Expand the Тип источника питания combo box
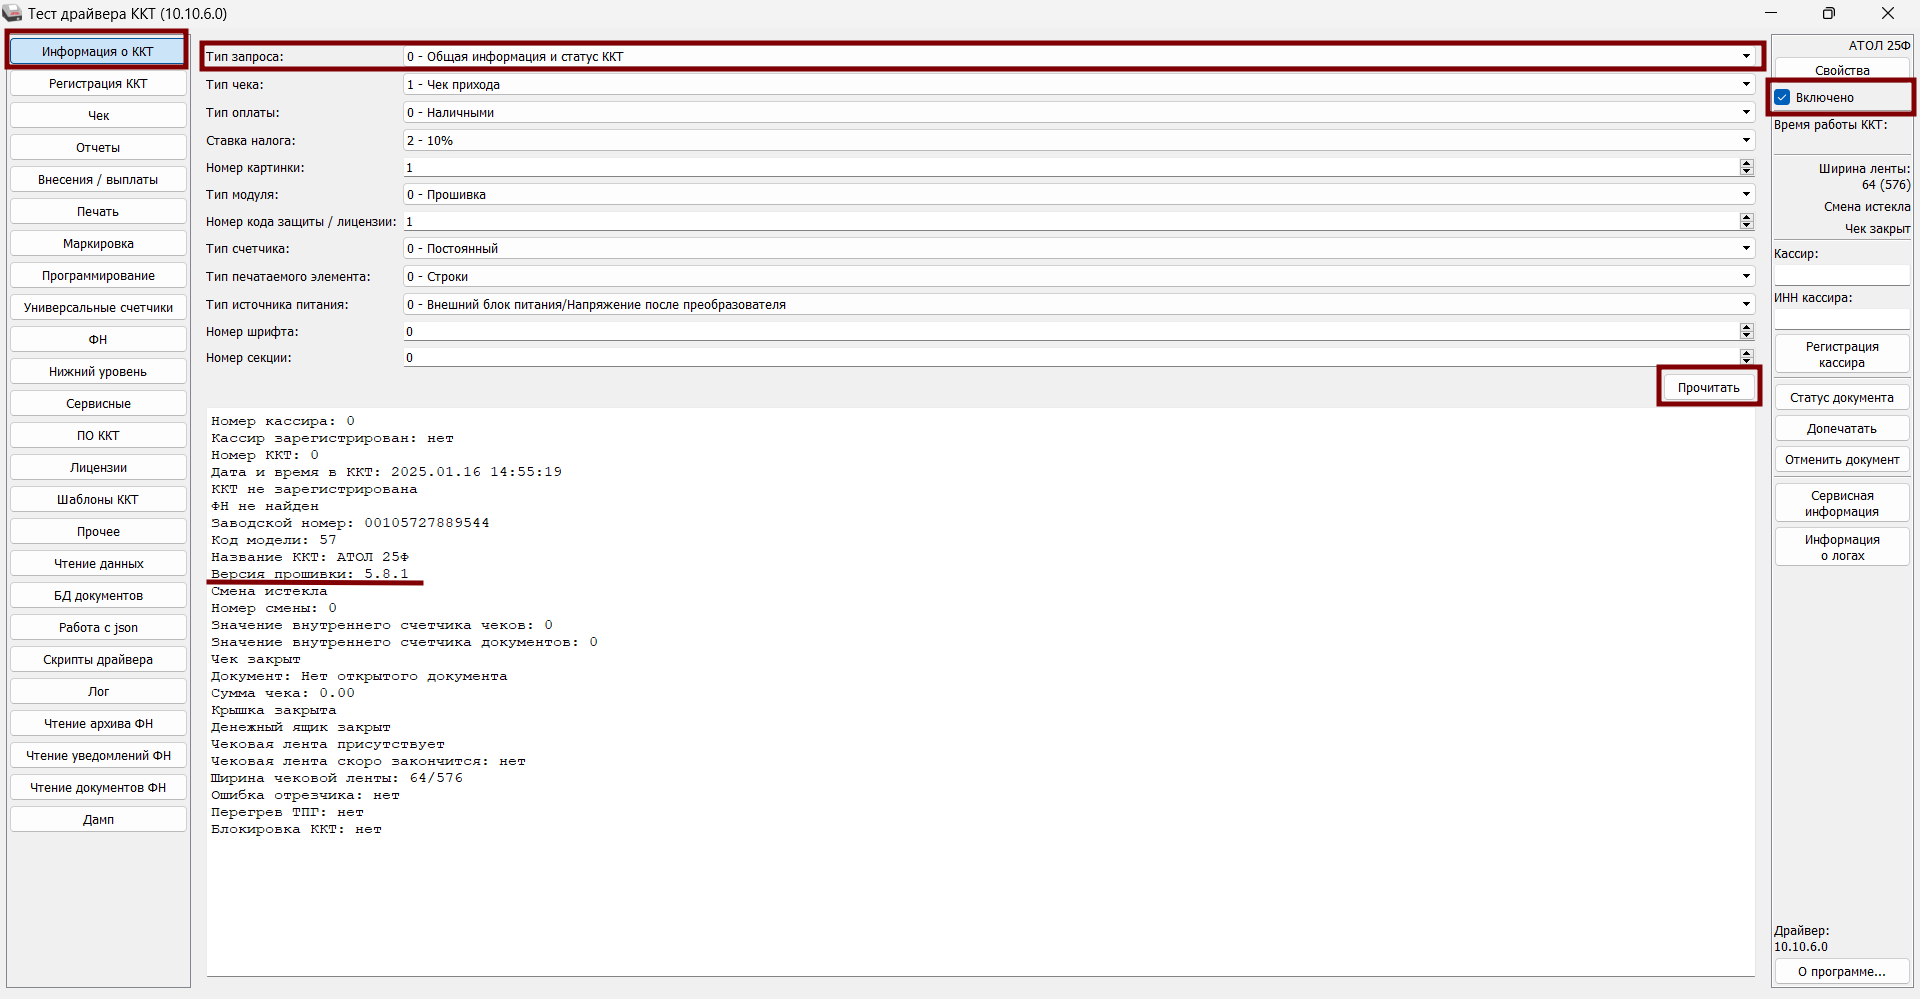 1746,305
